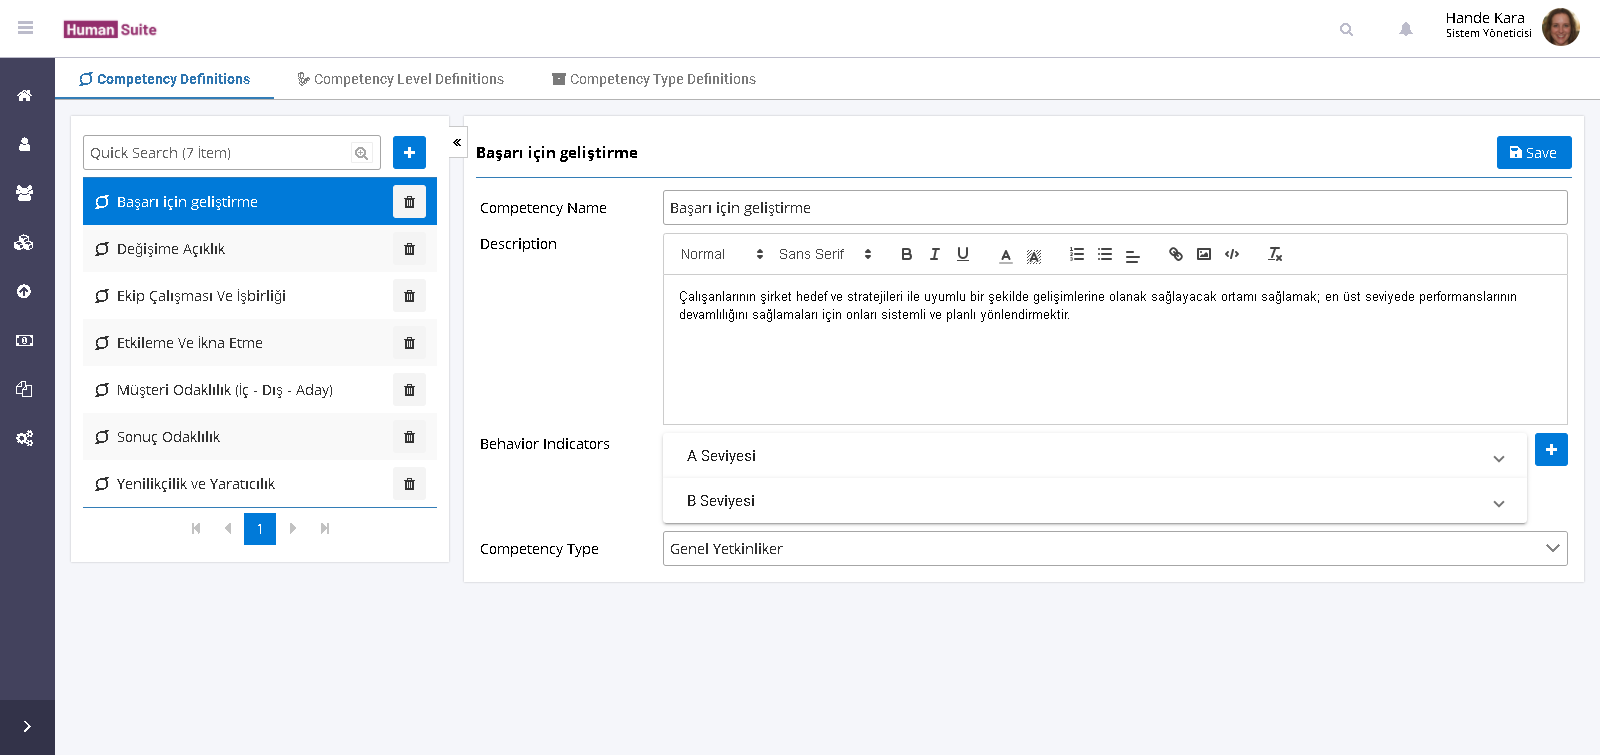Add a new behavior indicator
This screenshot has width=1600, height=755.
(1550, 450)
